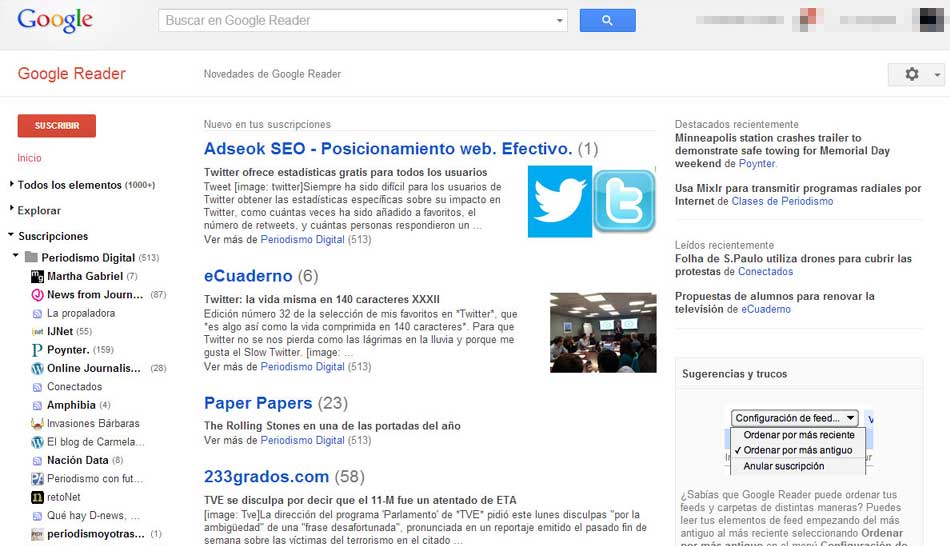Image resolution: width=950 pixels, height=546 pixels.
Task: Click the eCuaderno link in Leídos recientemente
Action: [x=766, y=309]
